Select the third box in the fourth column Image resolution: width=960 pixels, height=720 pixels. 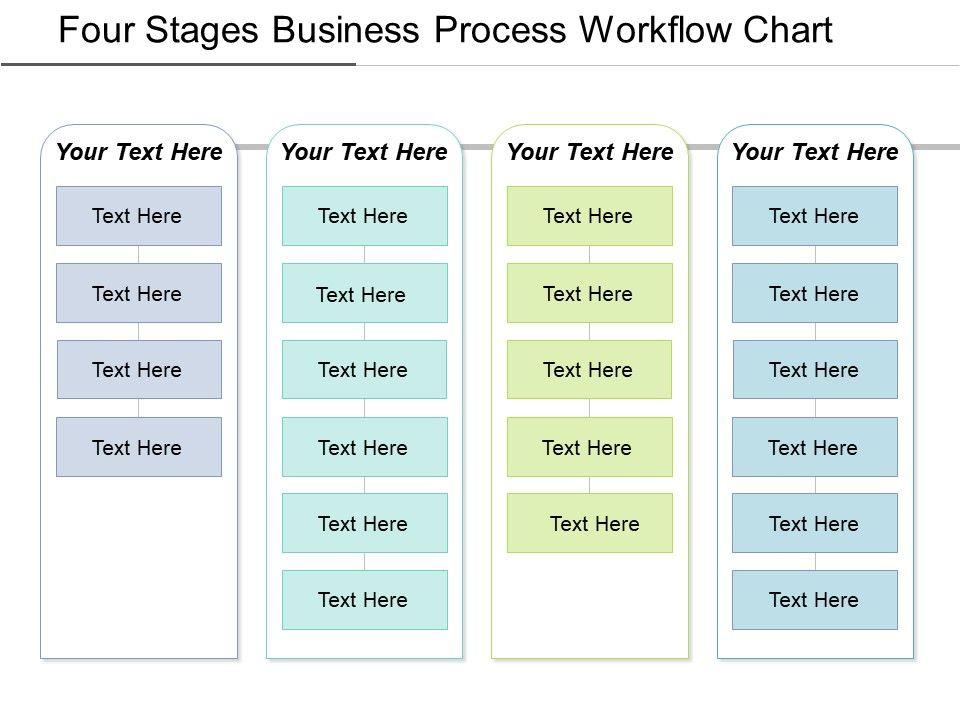[815, 370]
